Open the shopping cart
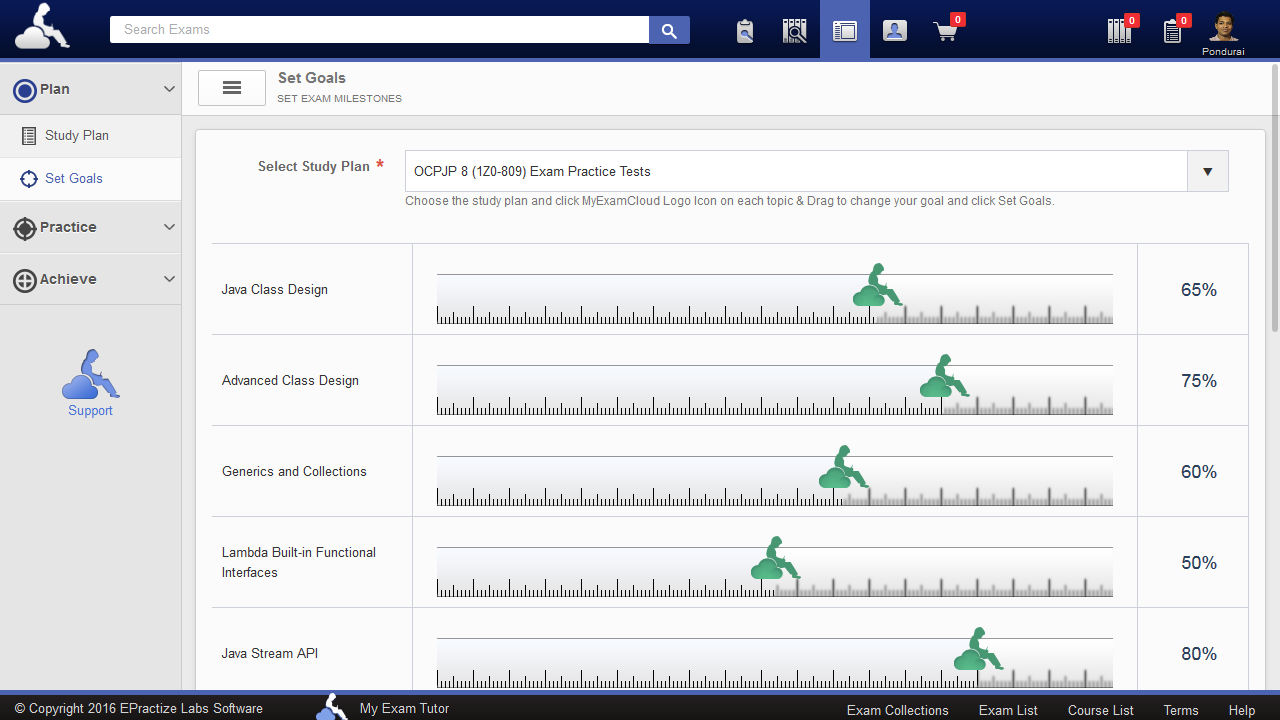The image size is (1280, 720). tap(944, 30)
